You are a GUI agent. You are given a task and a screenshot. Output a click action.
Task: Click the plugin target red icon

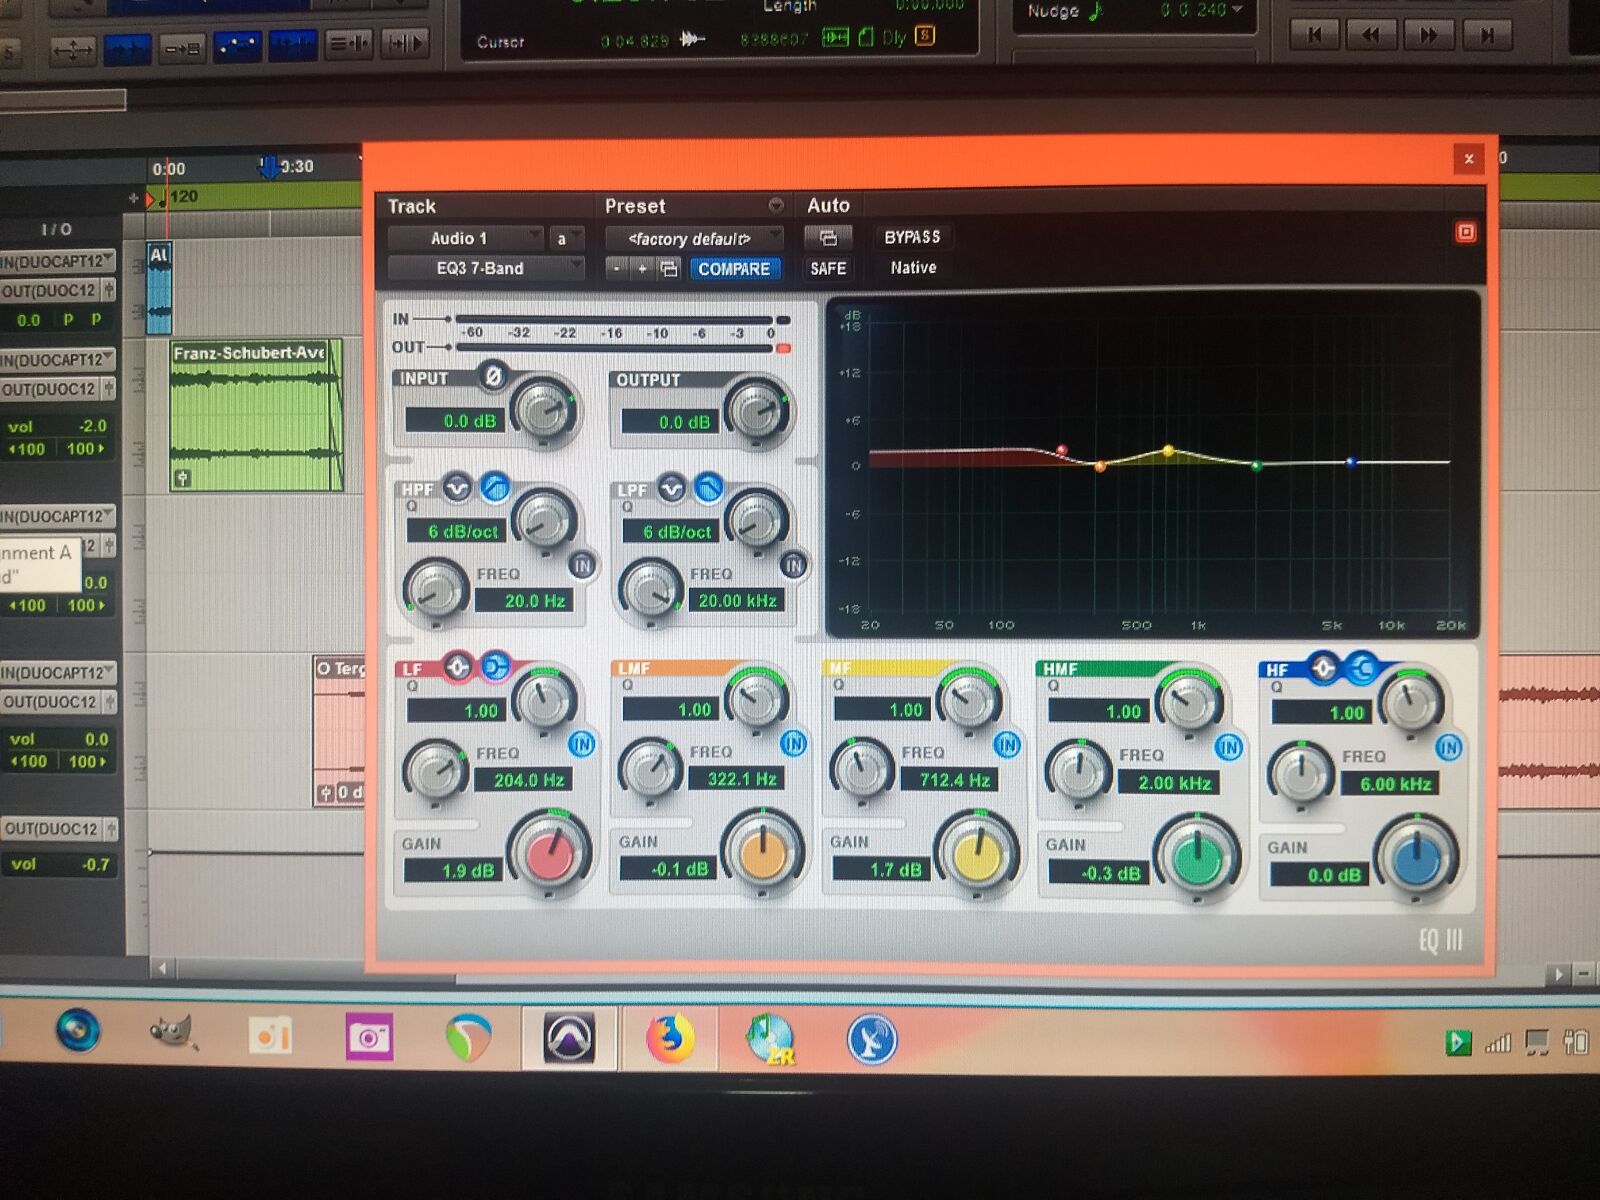tap(1466, 232)
